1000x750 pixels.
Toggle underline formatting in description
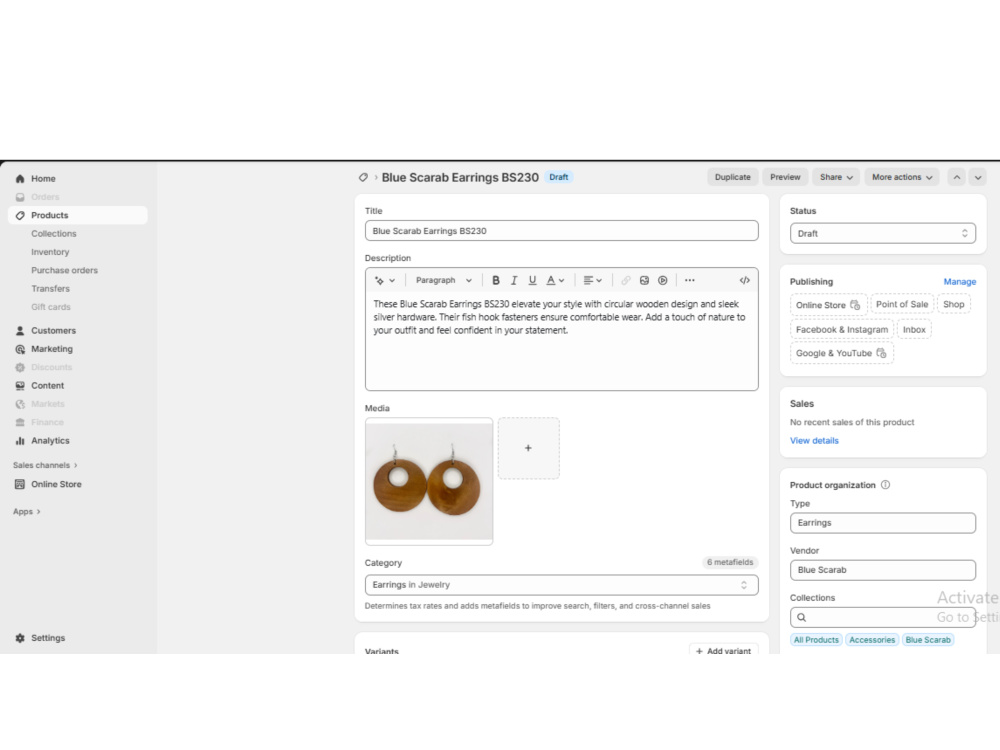532,281
